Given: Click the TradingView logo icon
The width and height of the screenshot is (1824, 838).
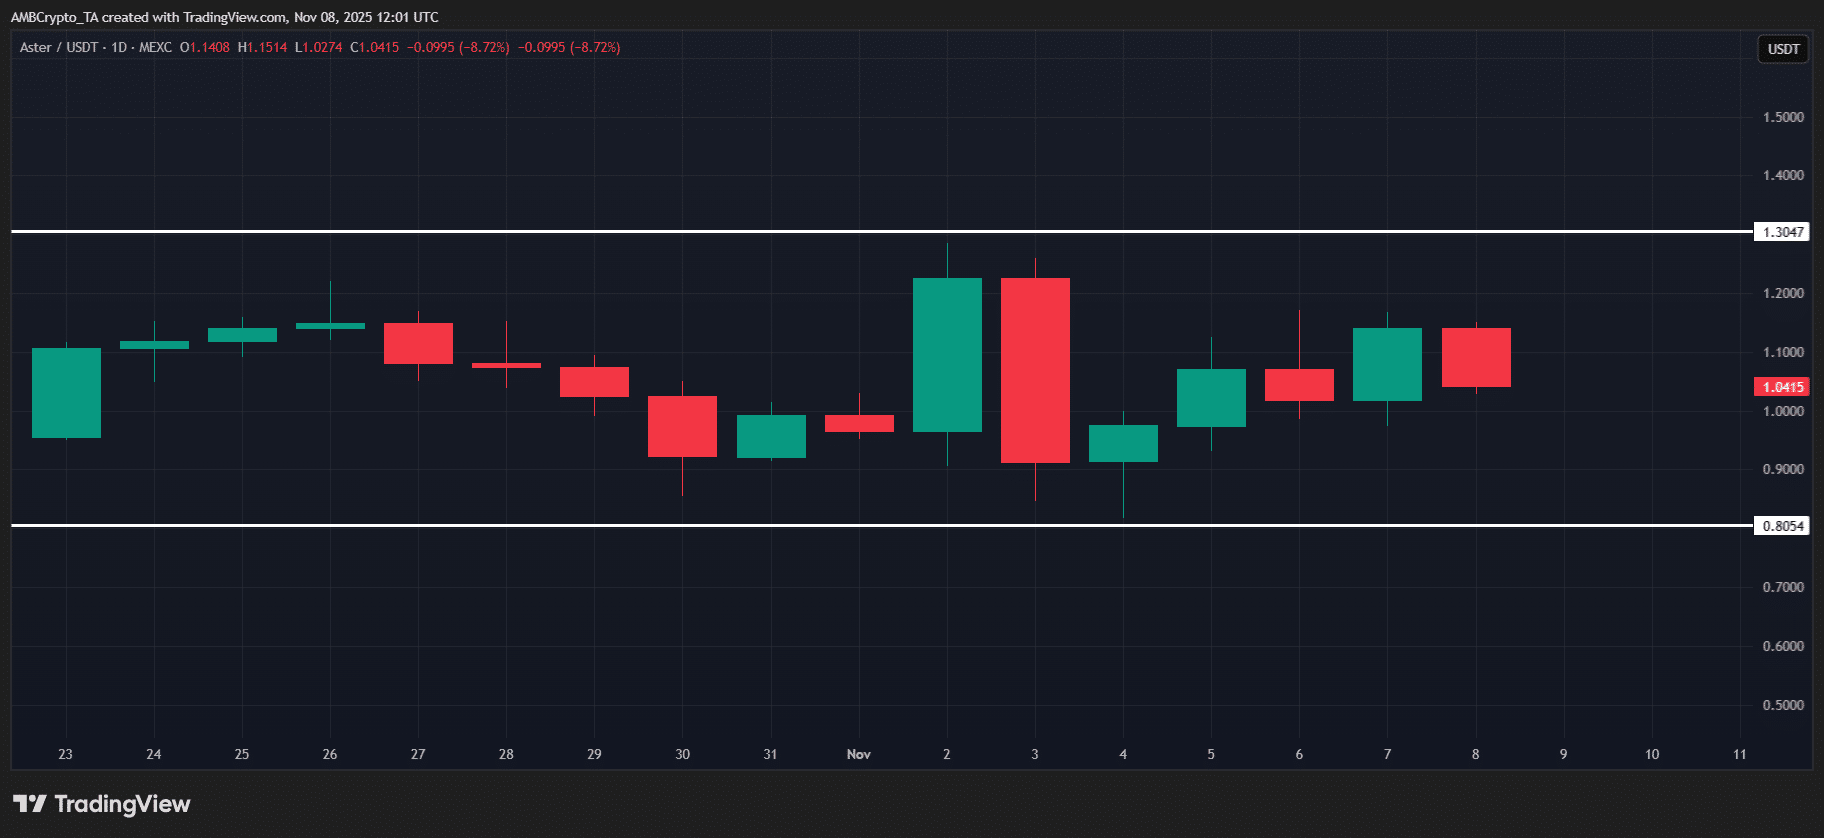Looking at the screenshot, I should point(30,804).
